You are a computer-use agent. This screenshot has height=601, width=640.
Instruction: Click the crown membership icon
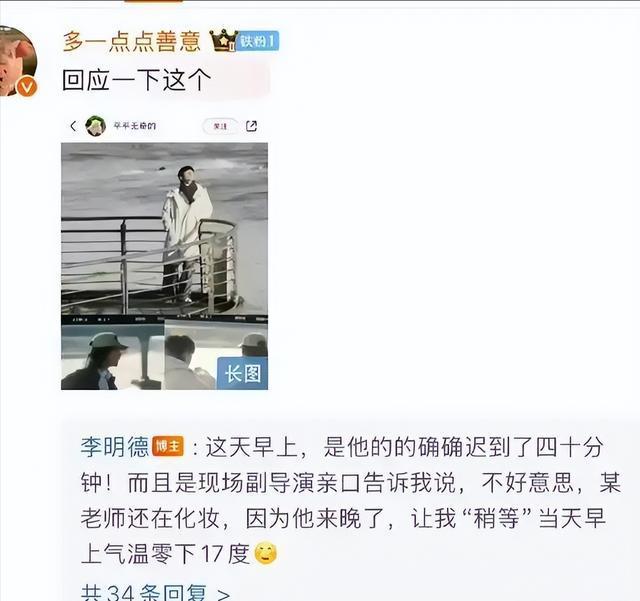(223, 40)
